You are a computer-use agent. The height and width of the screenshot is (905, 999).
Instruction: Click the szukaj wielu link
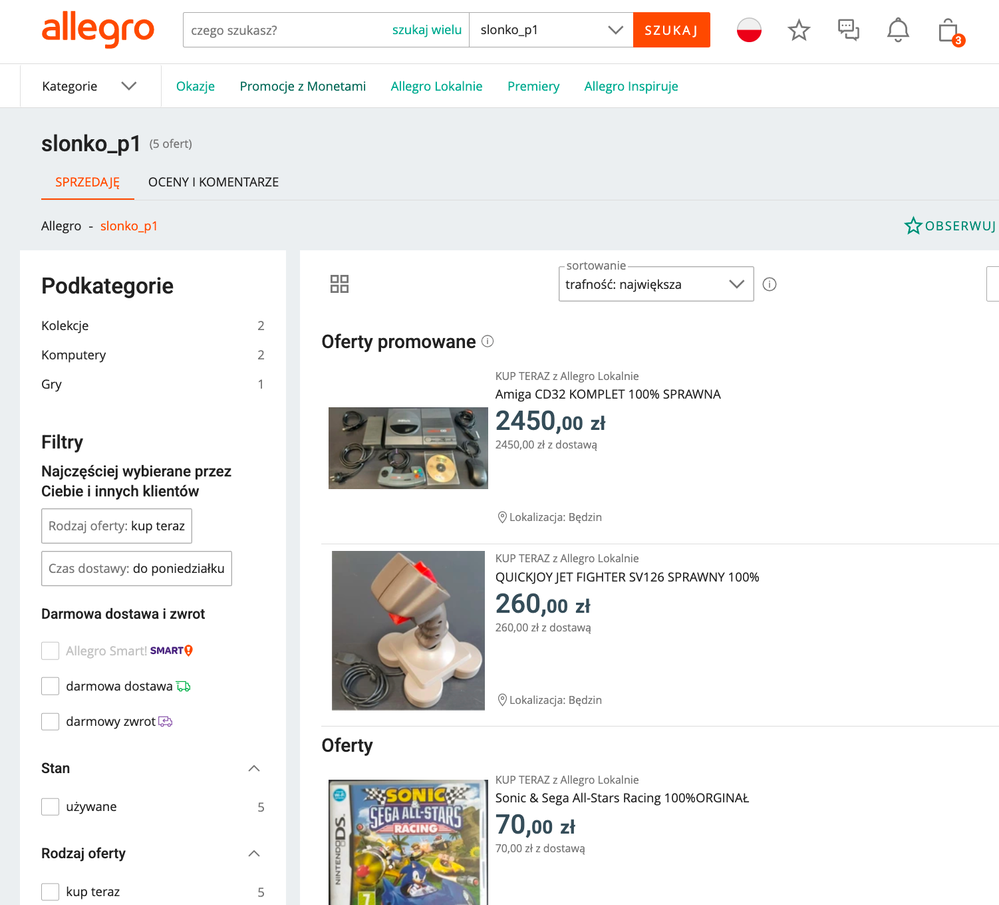point(427,30)
